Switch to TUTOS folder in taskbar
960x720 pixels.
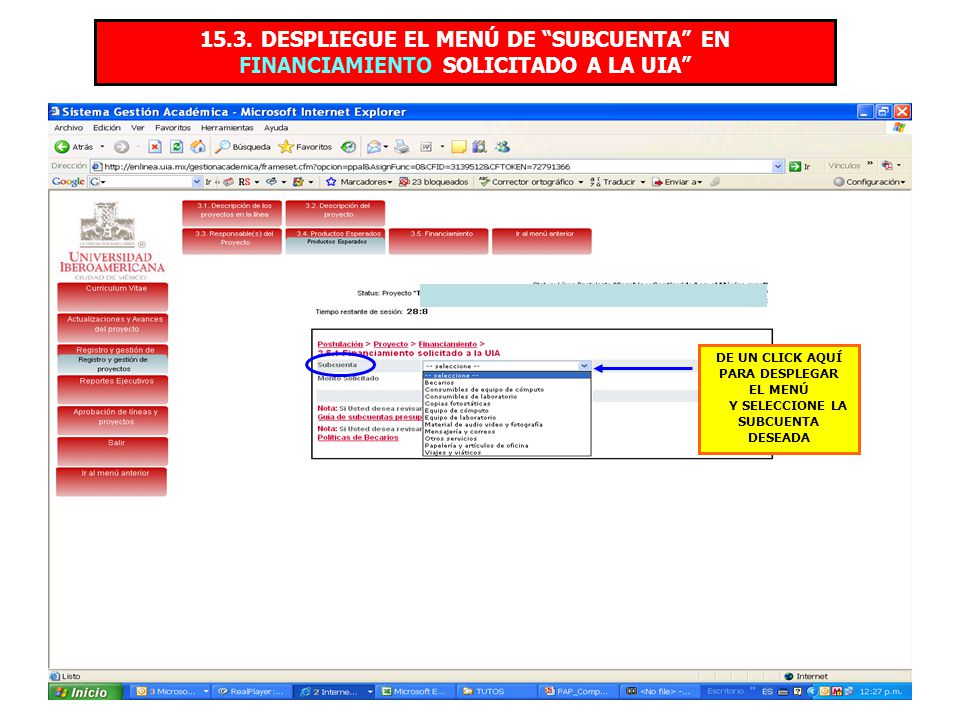pos(495,692)
